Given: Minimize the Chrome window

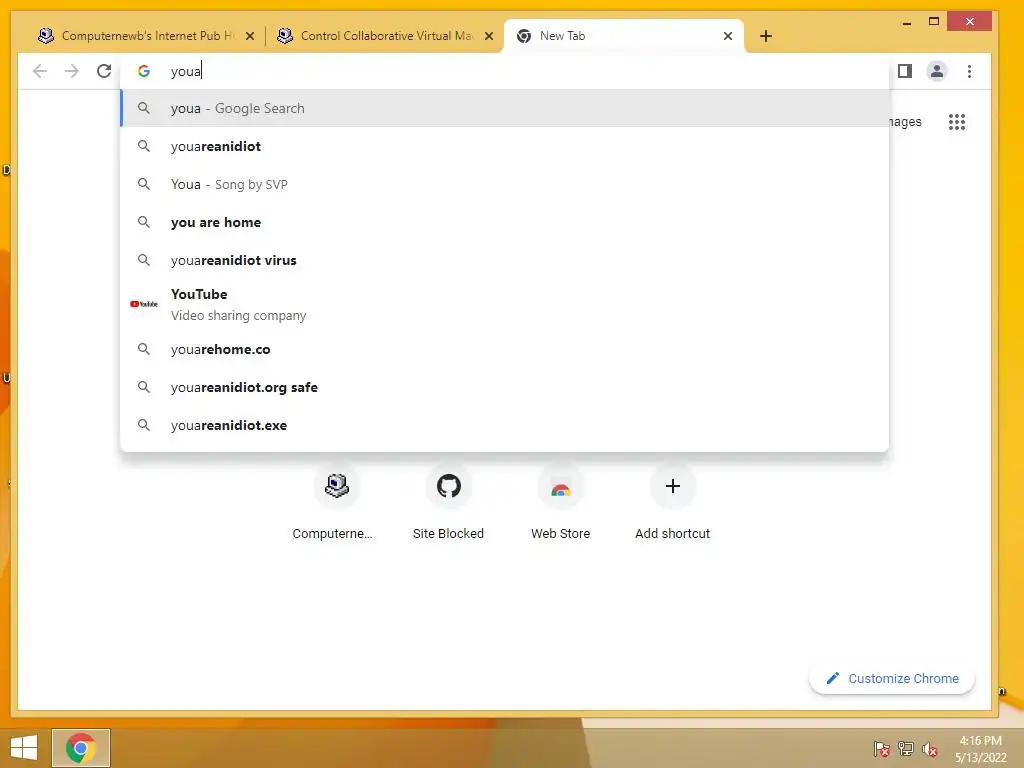Looking at the screenshot, I should pyautogui.click(x=907, y=22).
